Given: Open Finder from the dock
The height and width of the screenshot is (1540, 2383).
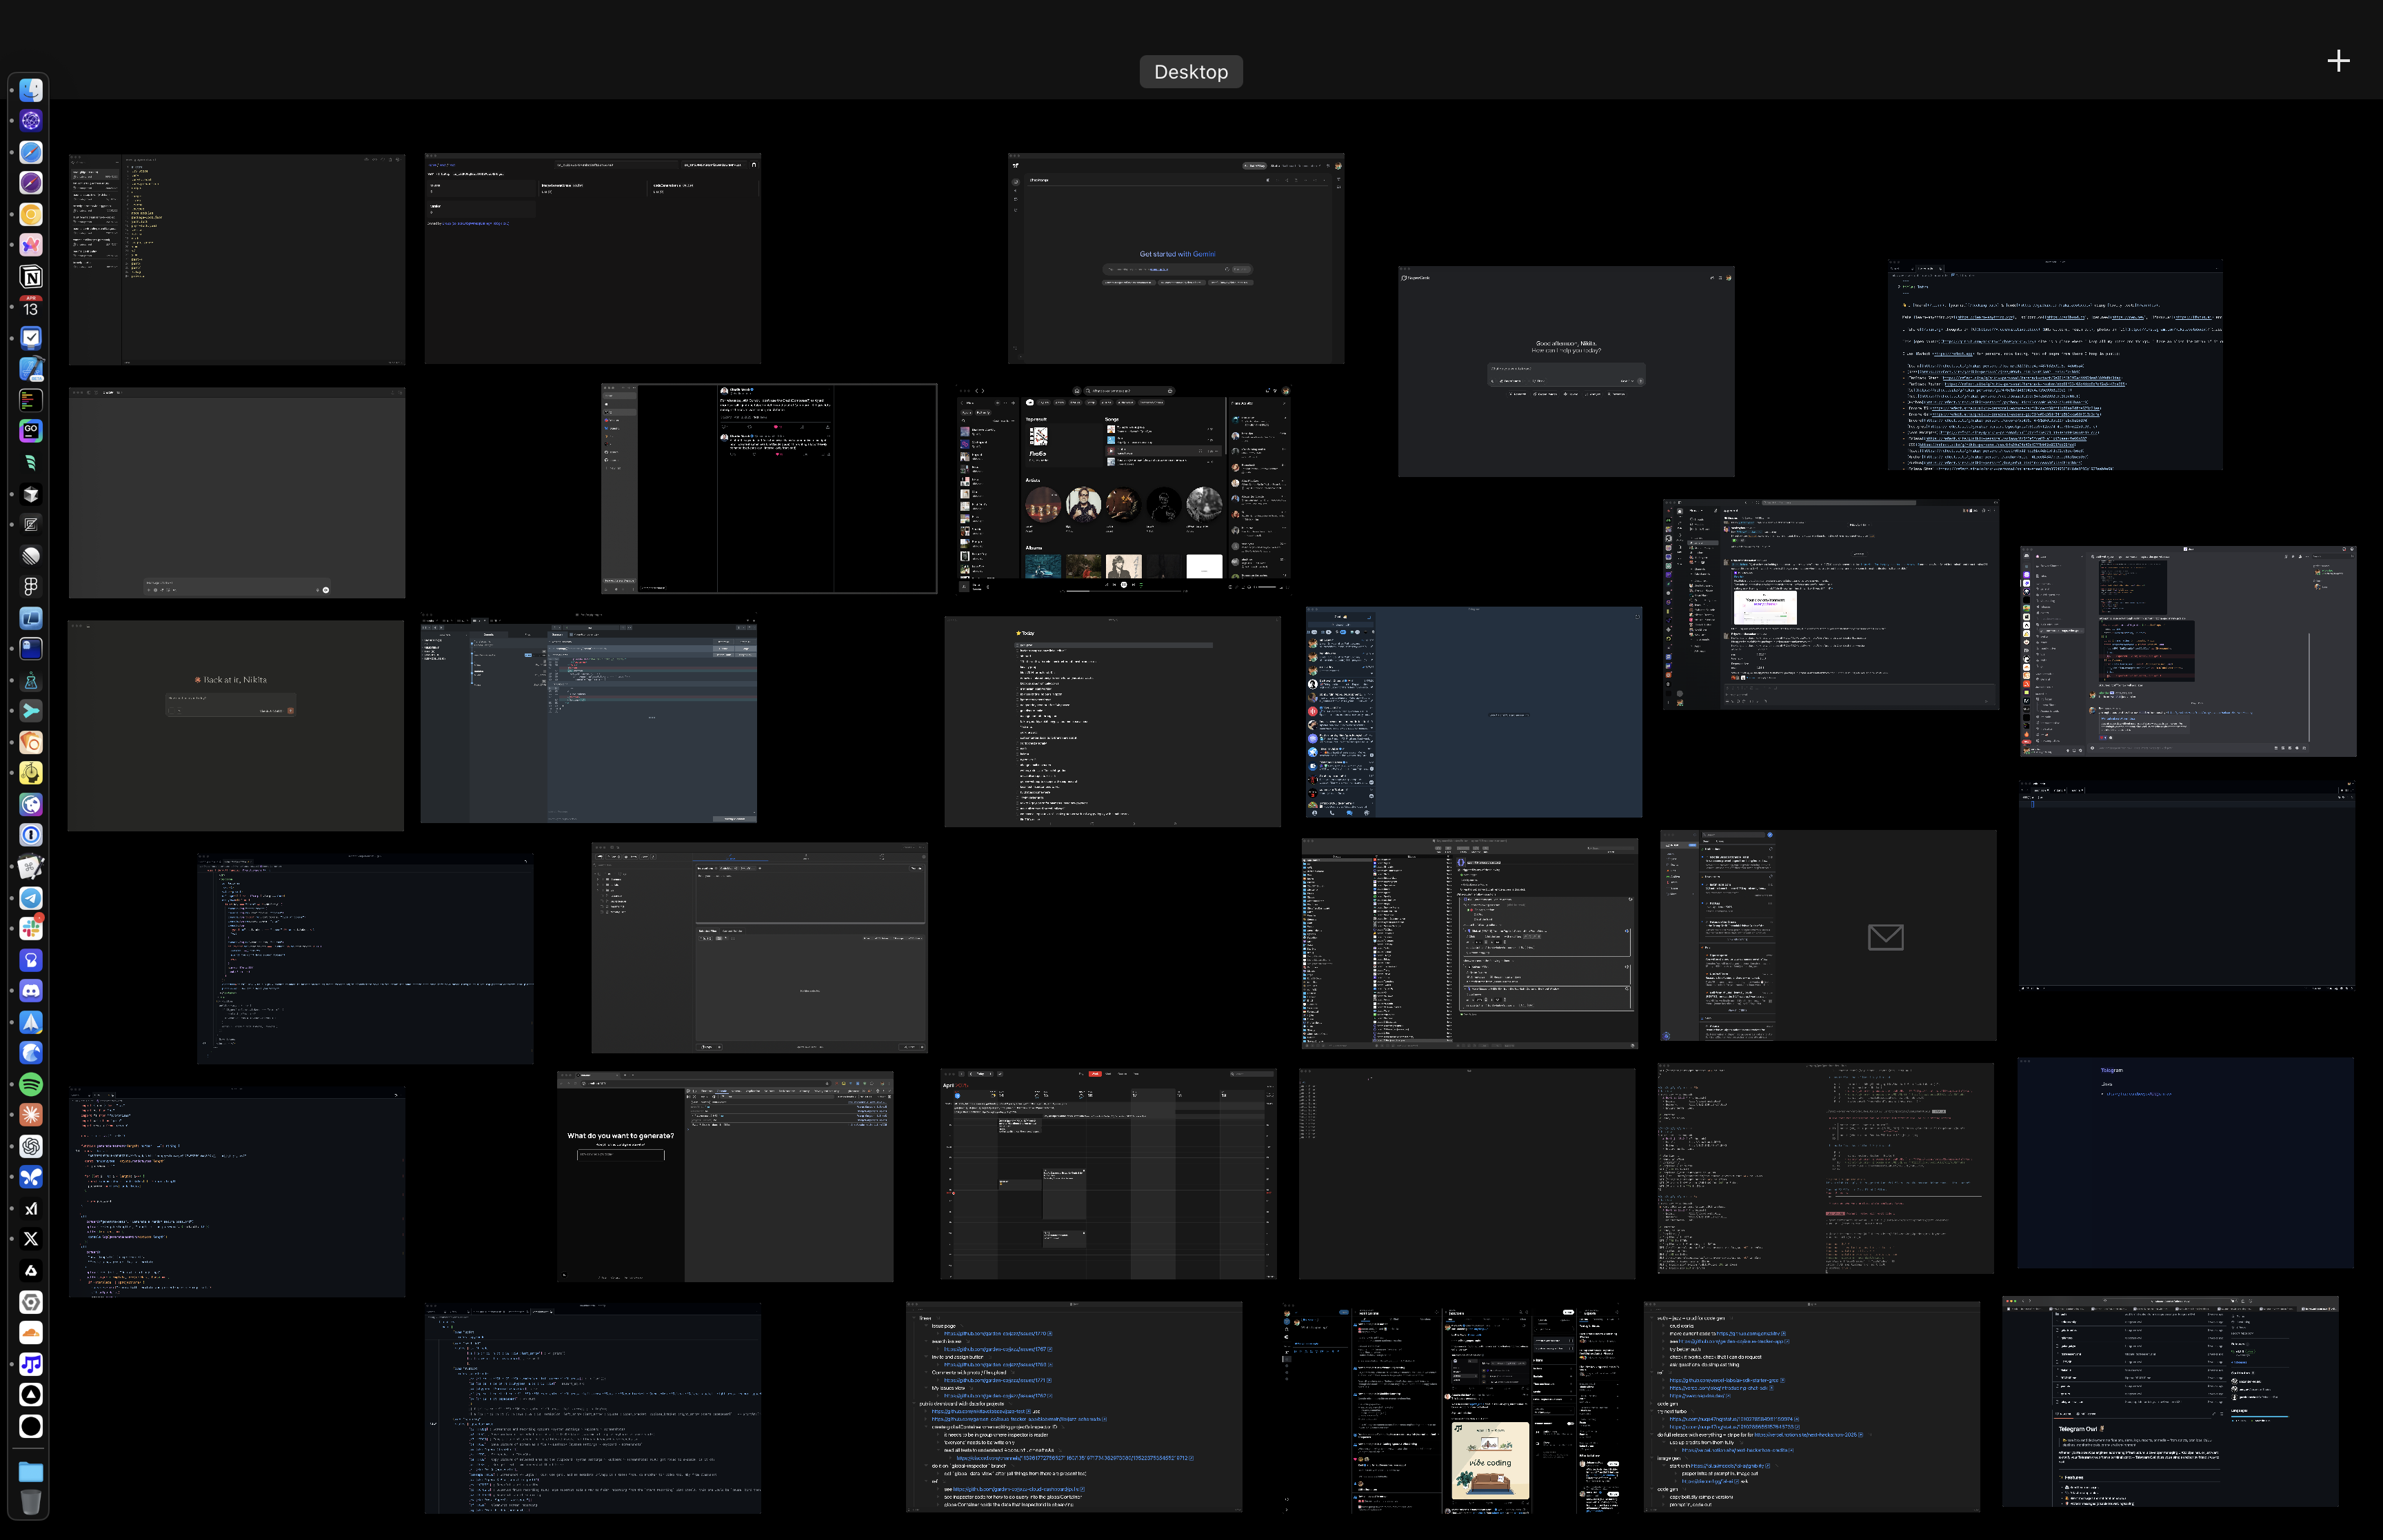Looking at the screenshot, I should 31,90.
